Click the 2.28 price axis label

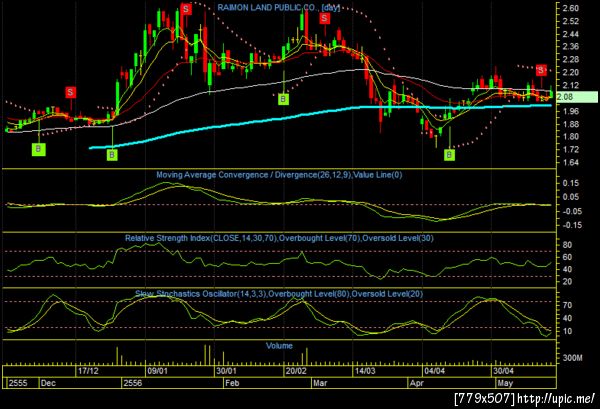click(570, 60)
